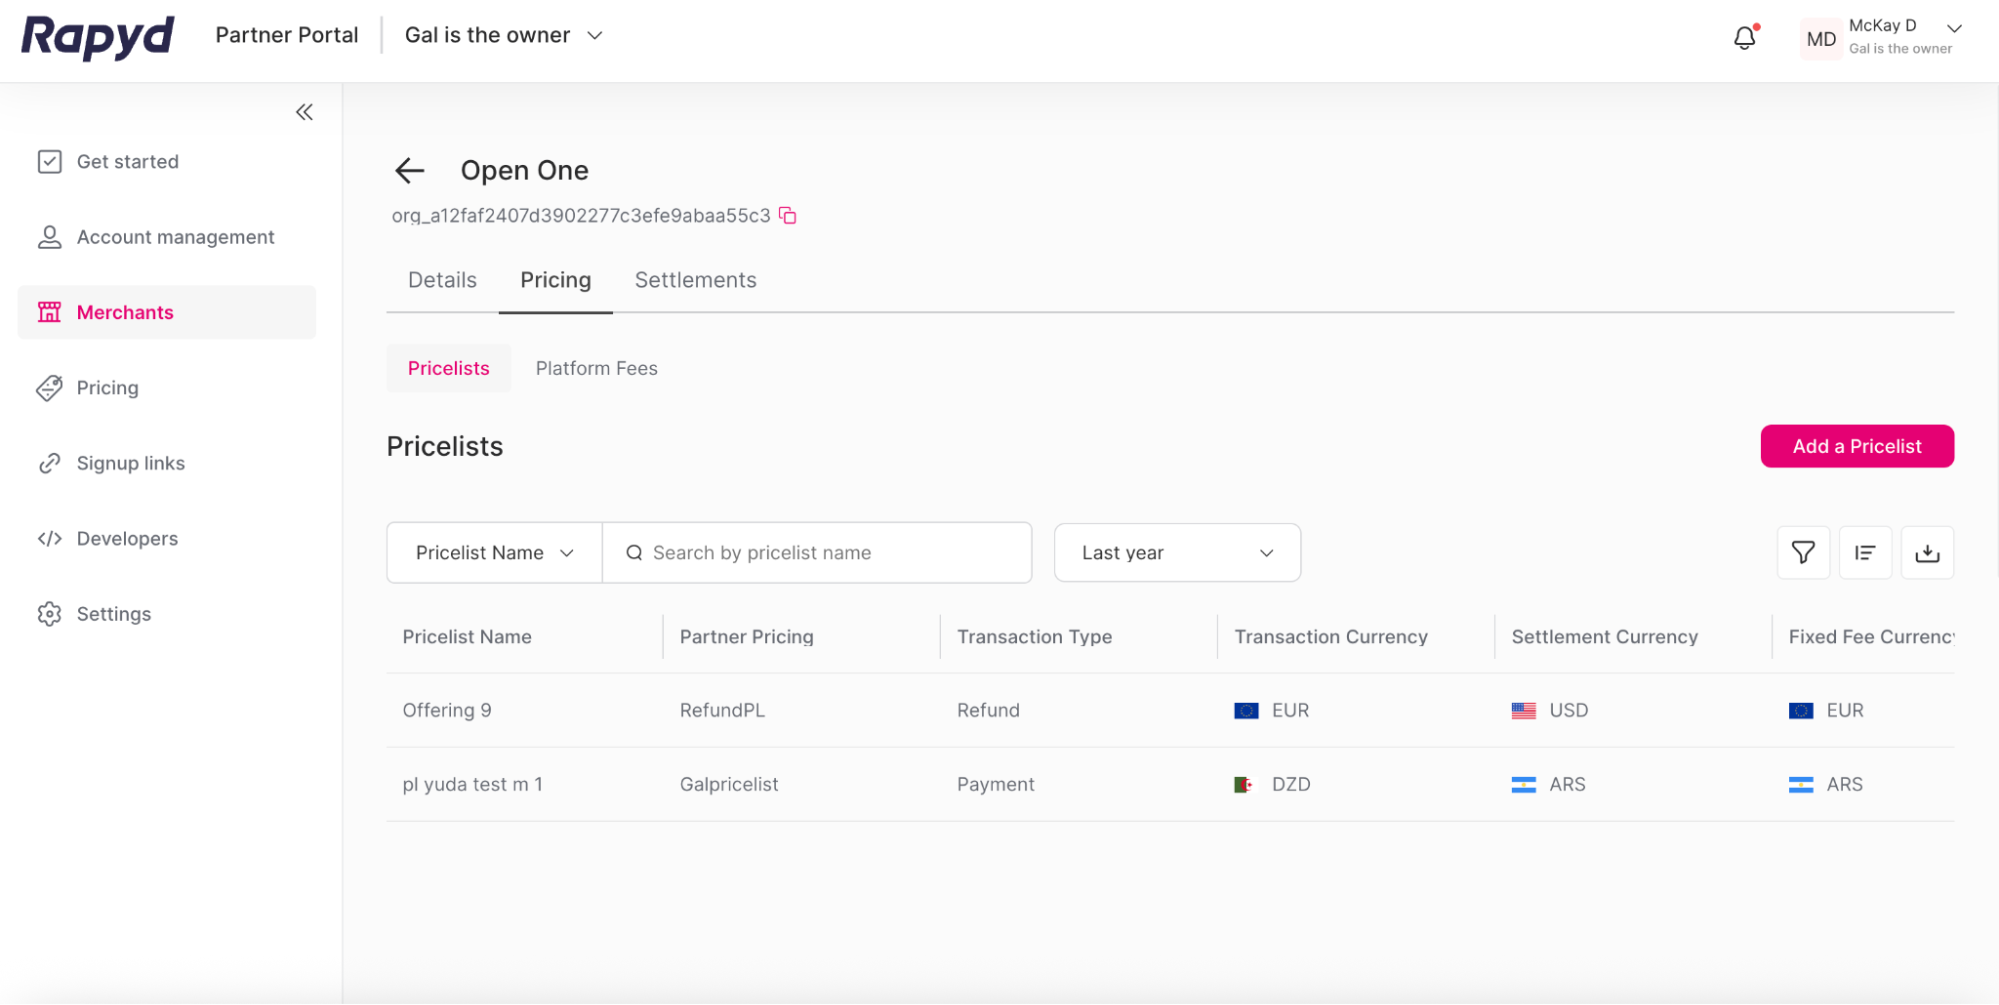Image resolution: width=1999 pixels, height=1005 pixels.
Task: Select the Merchants storefront icon in the sidebar
Action: tap(50, 312)
